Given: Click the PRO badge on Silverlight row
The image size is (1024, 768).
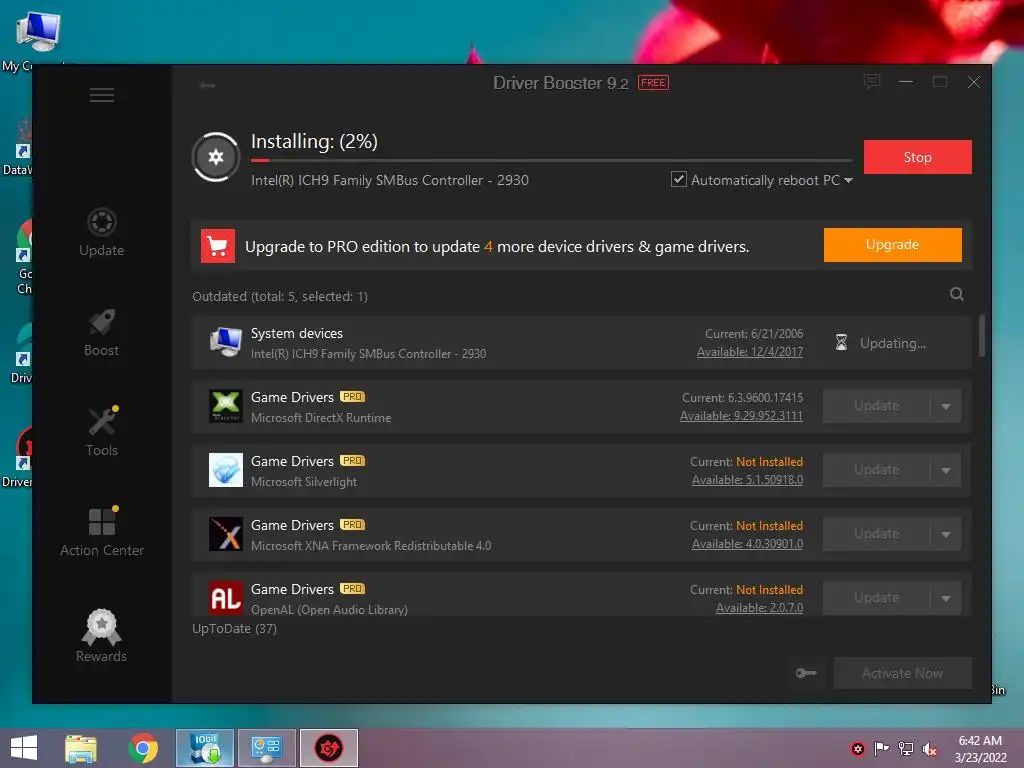Looking at the screenshot, I should coord(353,461).
